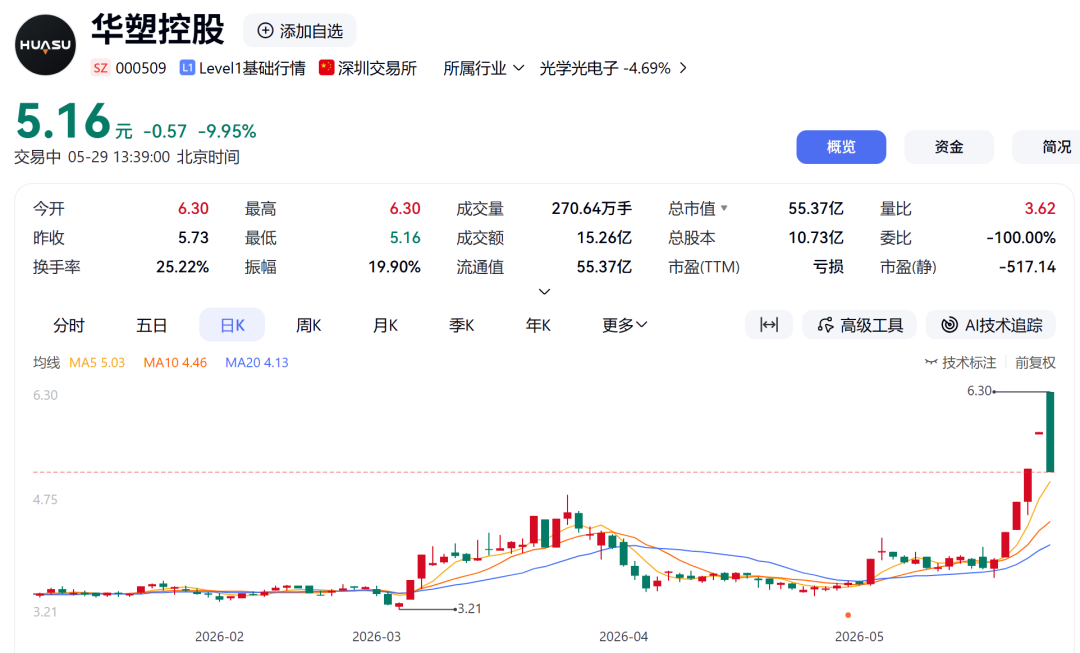Click the MA5 5.03 indicator label
The height and width of the screenshot is (653, 1080).
click(x=97, y=362)
